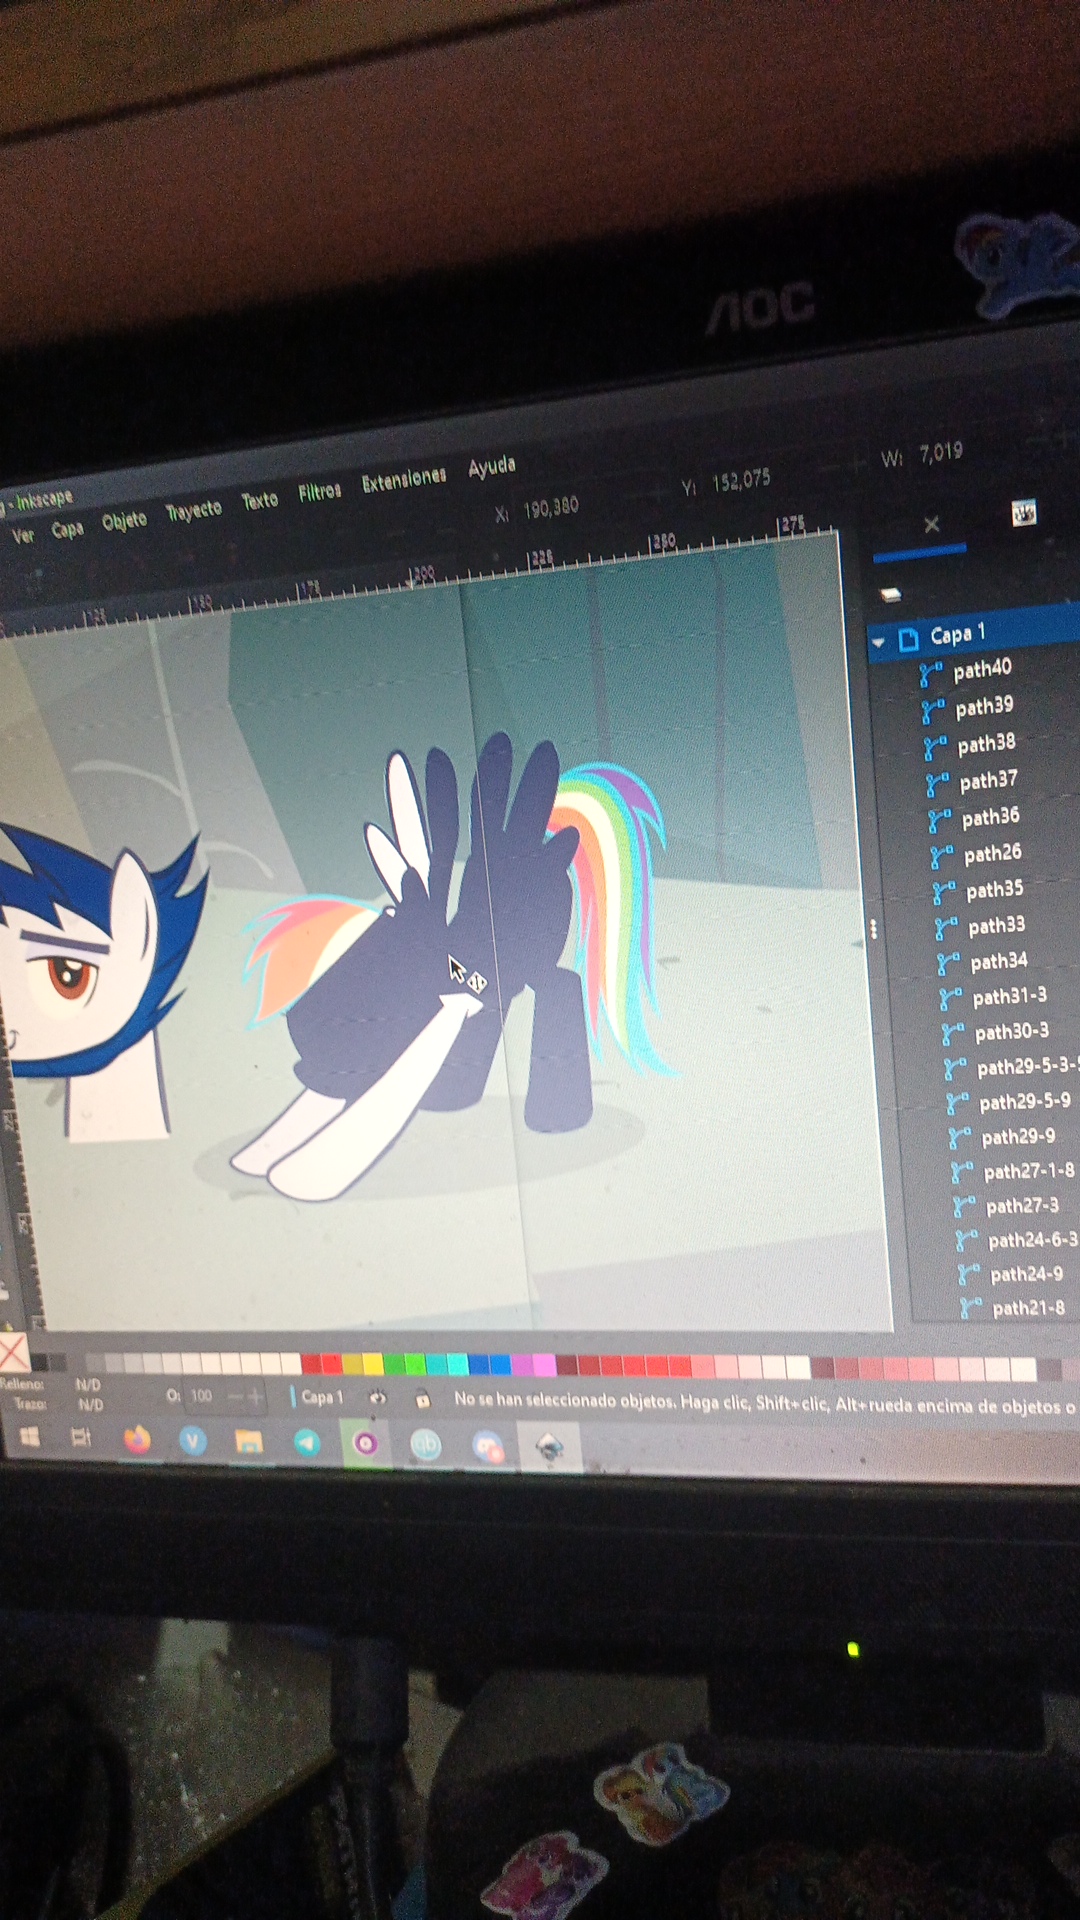Image resolution: width=1080 pixels, height=1920 pixels.
Task: Open Firefox from the taskbar
Action: coord(137,1440)
